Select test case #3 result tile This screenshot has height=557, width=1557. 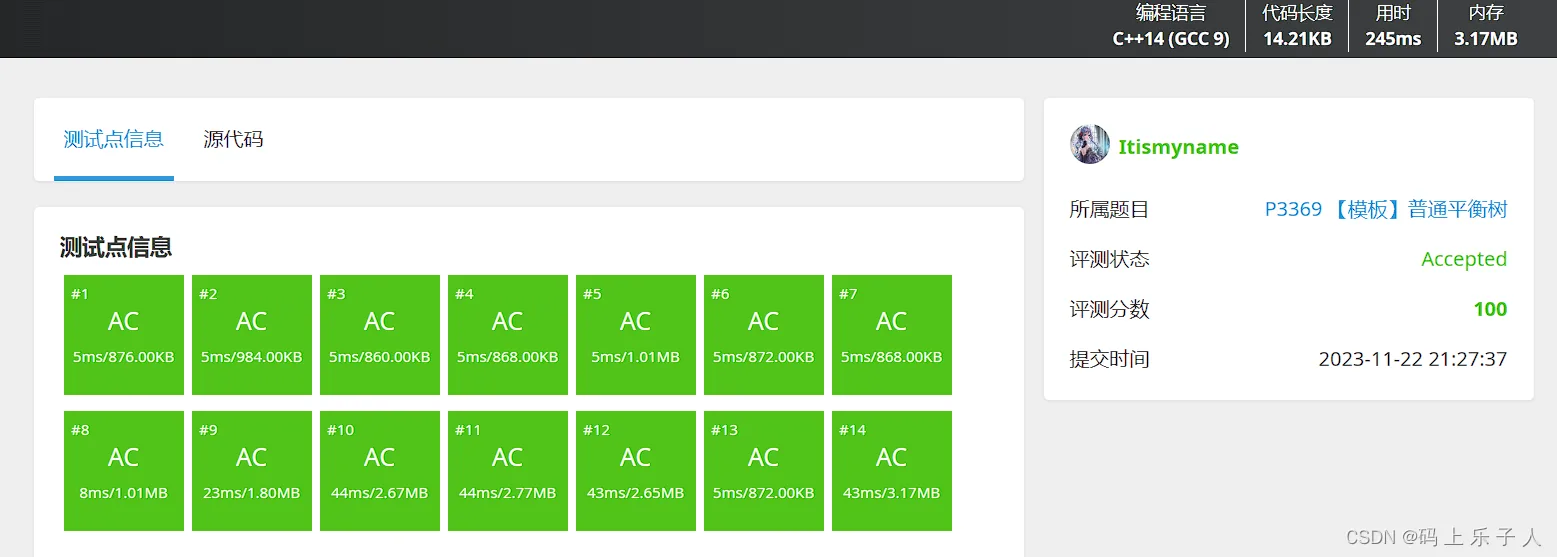point(380,335)
